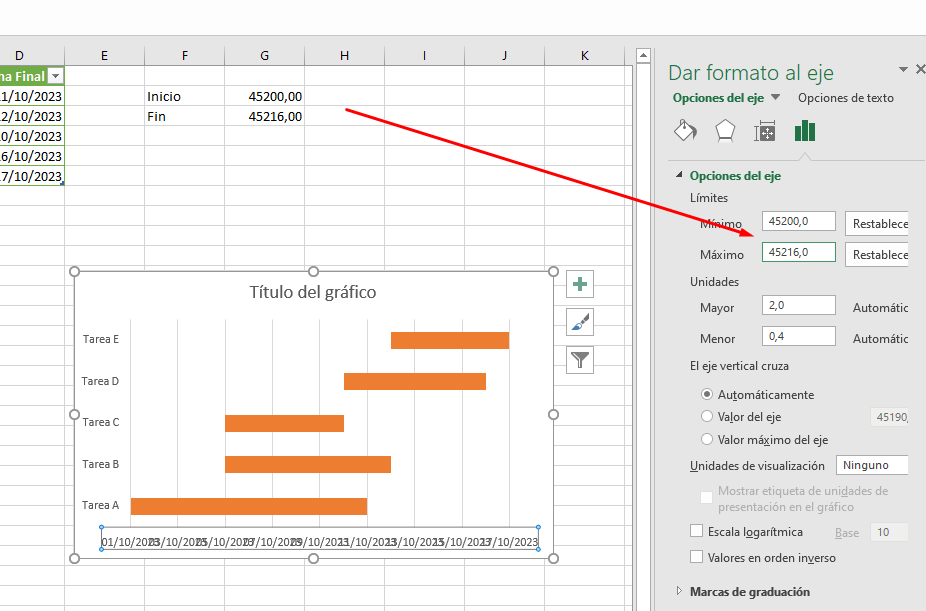This screenshot has height=611, width=926.
Task: Open Effects pentagon tab
Action: pyautogui.click(x=725, y=132)
